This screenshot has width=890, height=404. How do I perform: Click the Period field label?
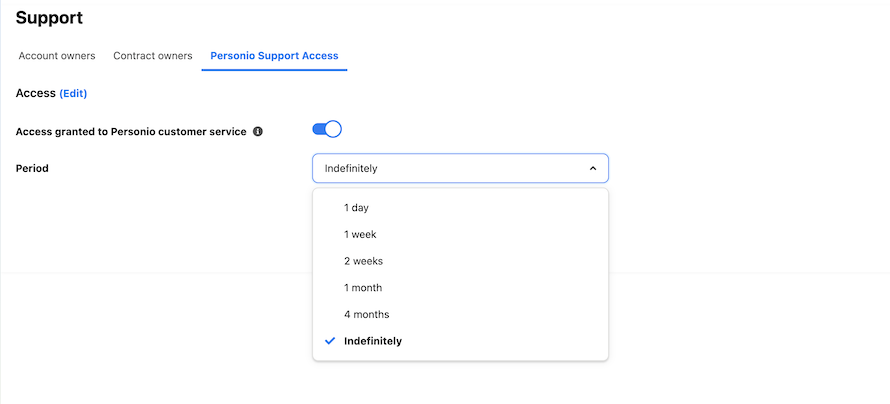click(32, 169)
